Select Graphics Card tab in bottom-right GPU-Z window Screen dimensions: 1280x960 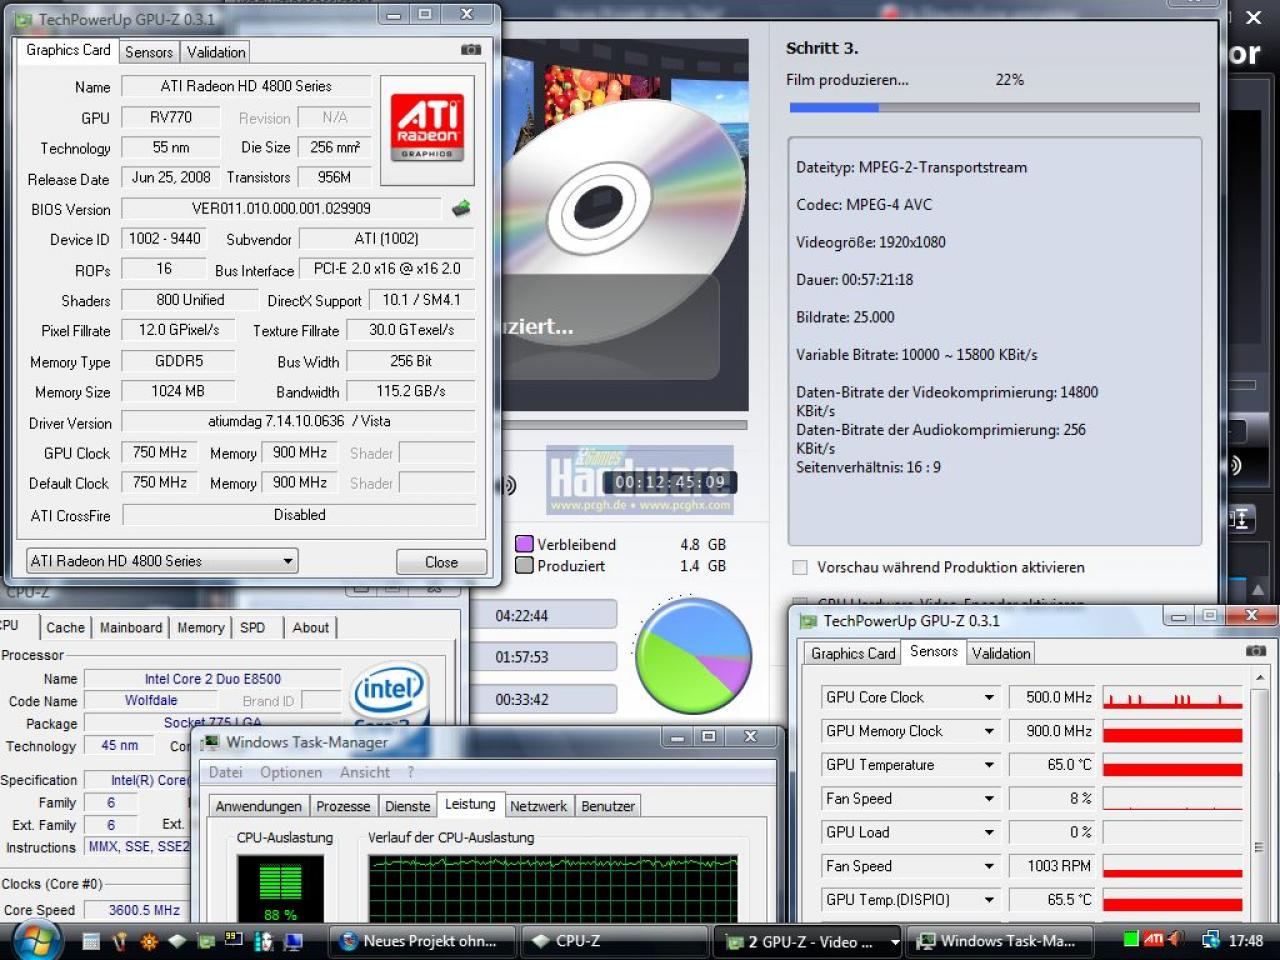pyautogui.click(x=853, y=653)
